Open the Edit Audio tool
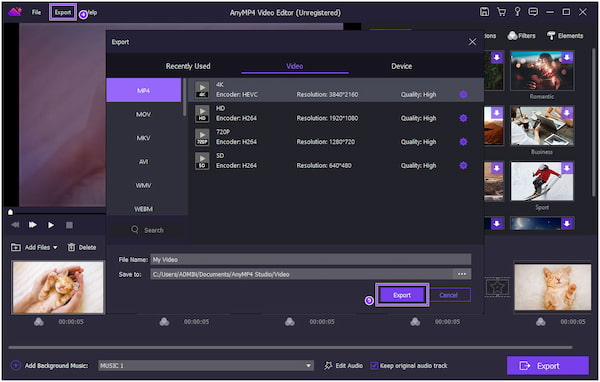600x382 pixels. tap(344, 366)
